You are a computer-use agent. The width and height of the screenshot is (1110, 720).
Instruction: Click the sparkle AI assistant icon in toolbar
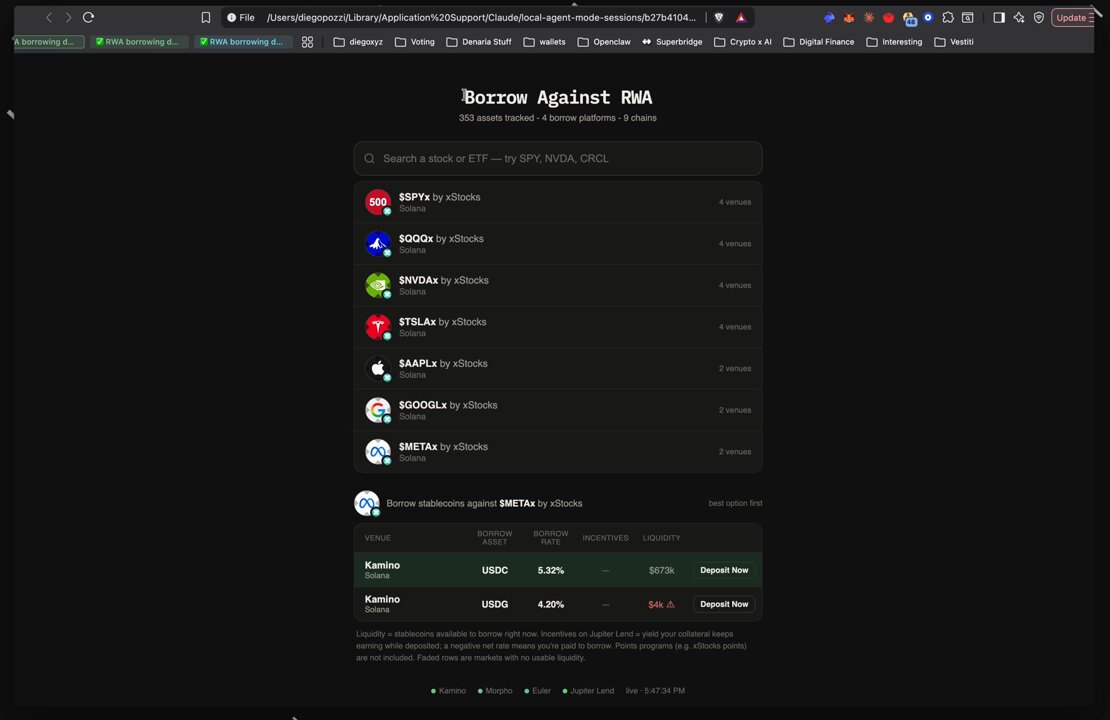point(1019,18)
